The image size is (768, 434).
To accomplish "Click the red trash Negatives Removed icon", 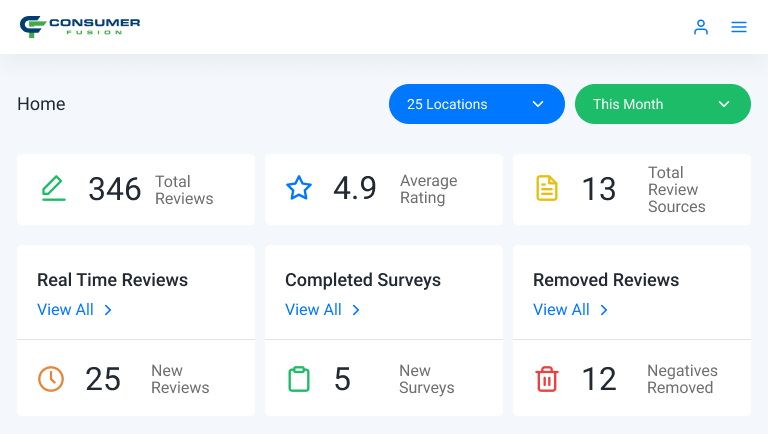I will click(547, 379).
